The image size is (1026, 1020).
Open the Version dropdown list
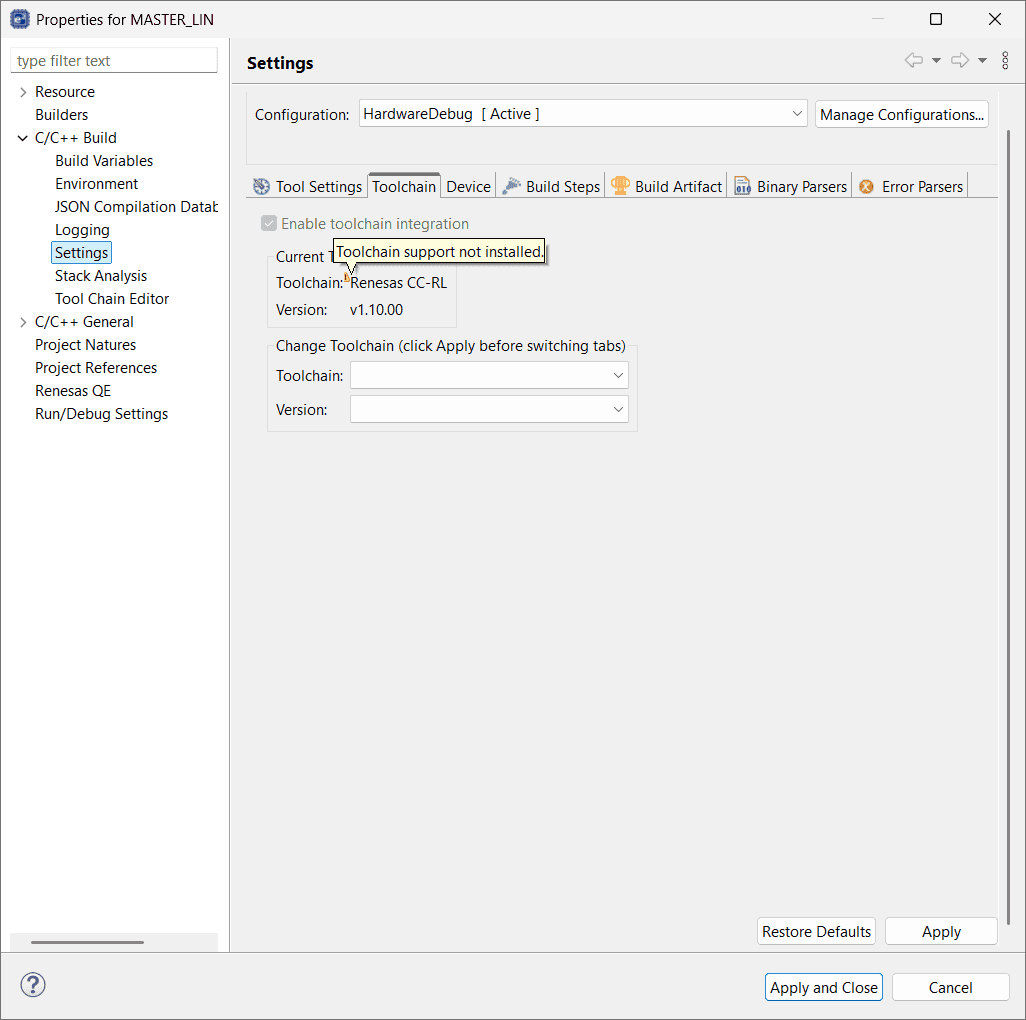(489, 410)
